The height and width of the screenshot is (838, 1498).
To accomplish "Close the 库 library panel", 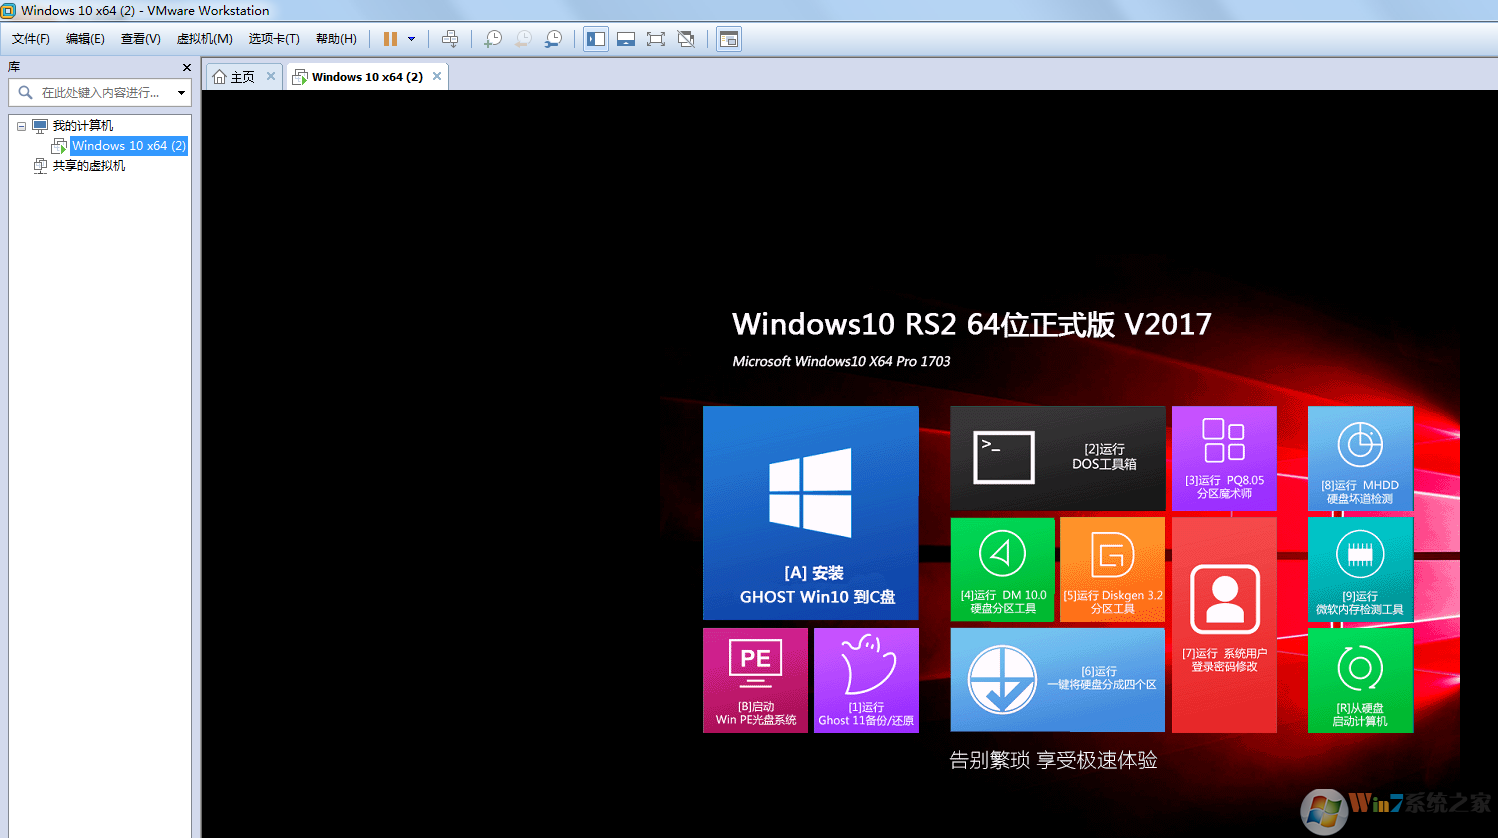I will [186, 67].
